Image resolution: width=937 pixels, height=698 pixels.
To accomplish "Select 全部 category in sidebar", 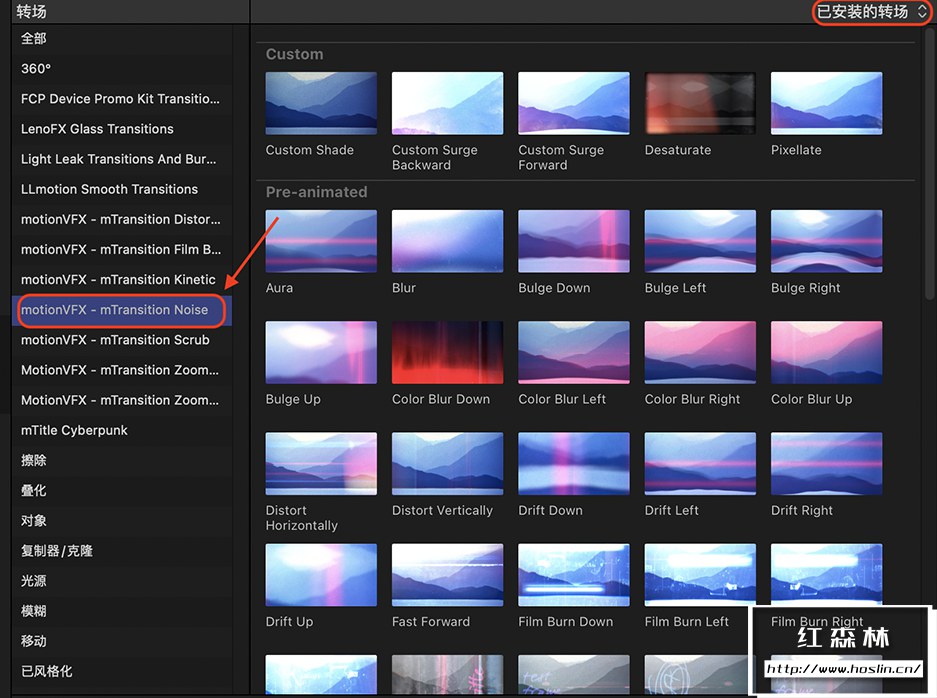I will coord(34,38).
